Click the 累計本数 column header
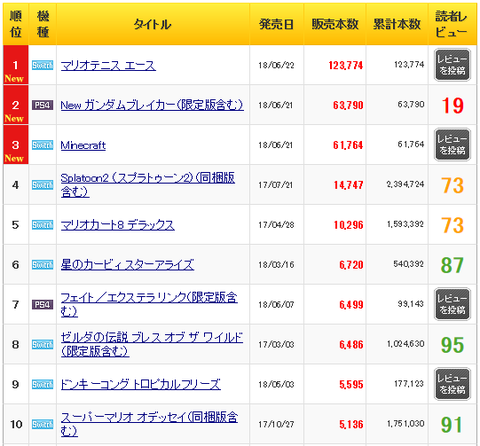The width and height of the screenshot is (480, 446). 397,24
